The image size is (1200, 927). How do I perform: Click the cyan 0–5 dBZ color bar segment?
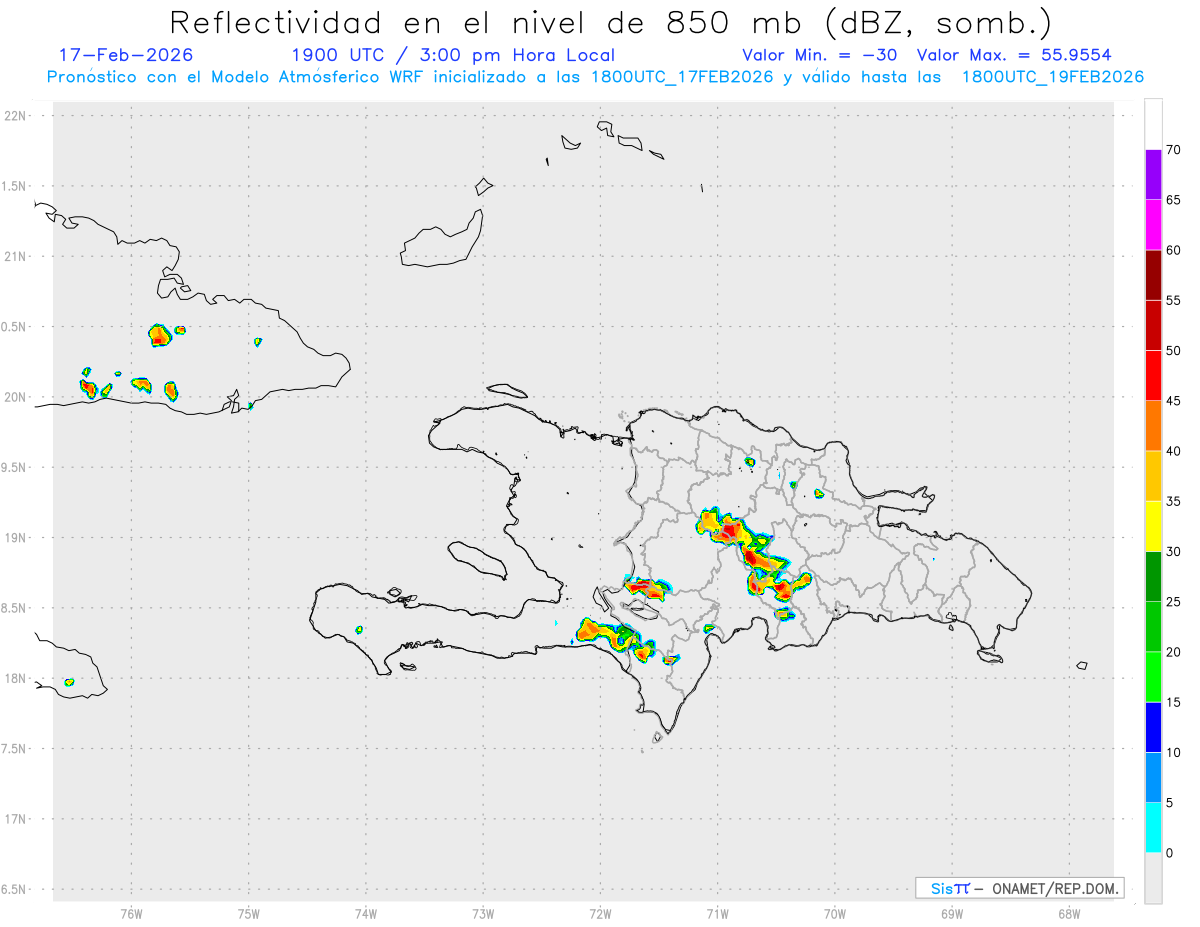point(1153,828)
